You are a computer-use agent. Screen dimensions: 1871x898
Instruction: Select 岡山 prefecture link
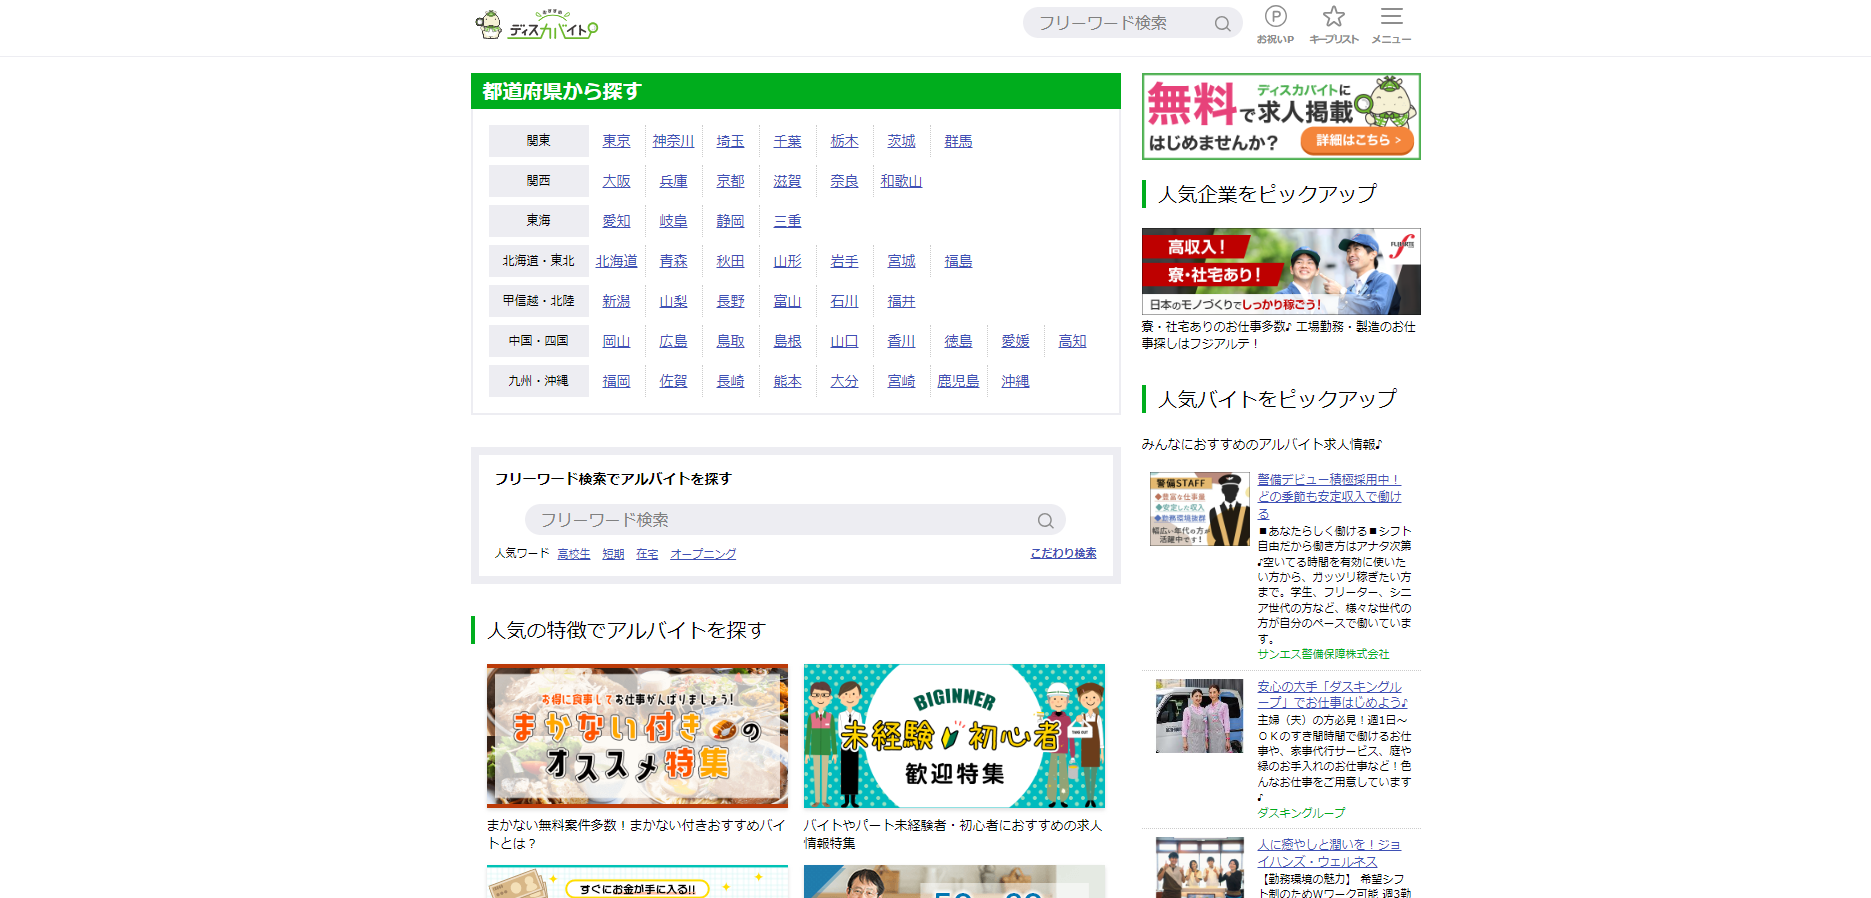pyautogui.click(x=616, y=341)
